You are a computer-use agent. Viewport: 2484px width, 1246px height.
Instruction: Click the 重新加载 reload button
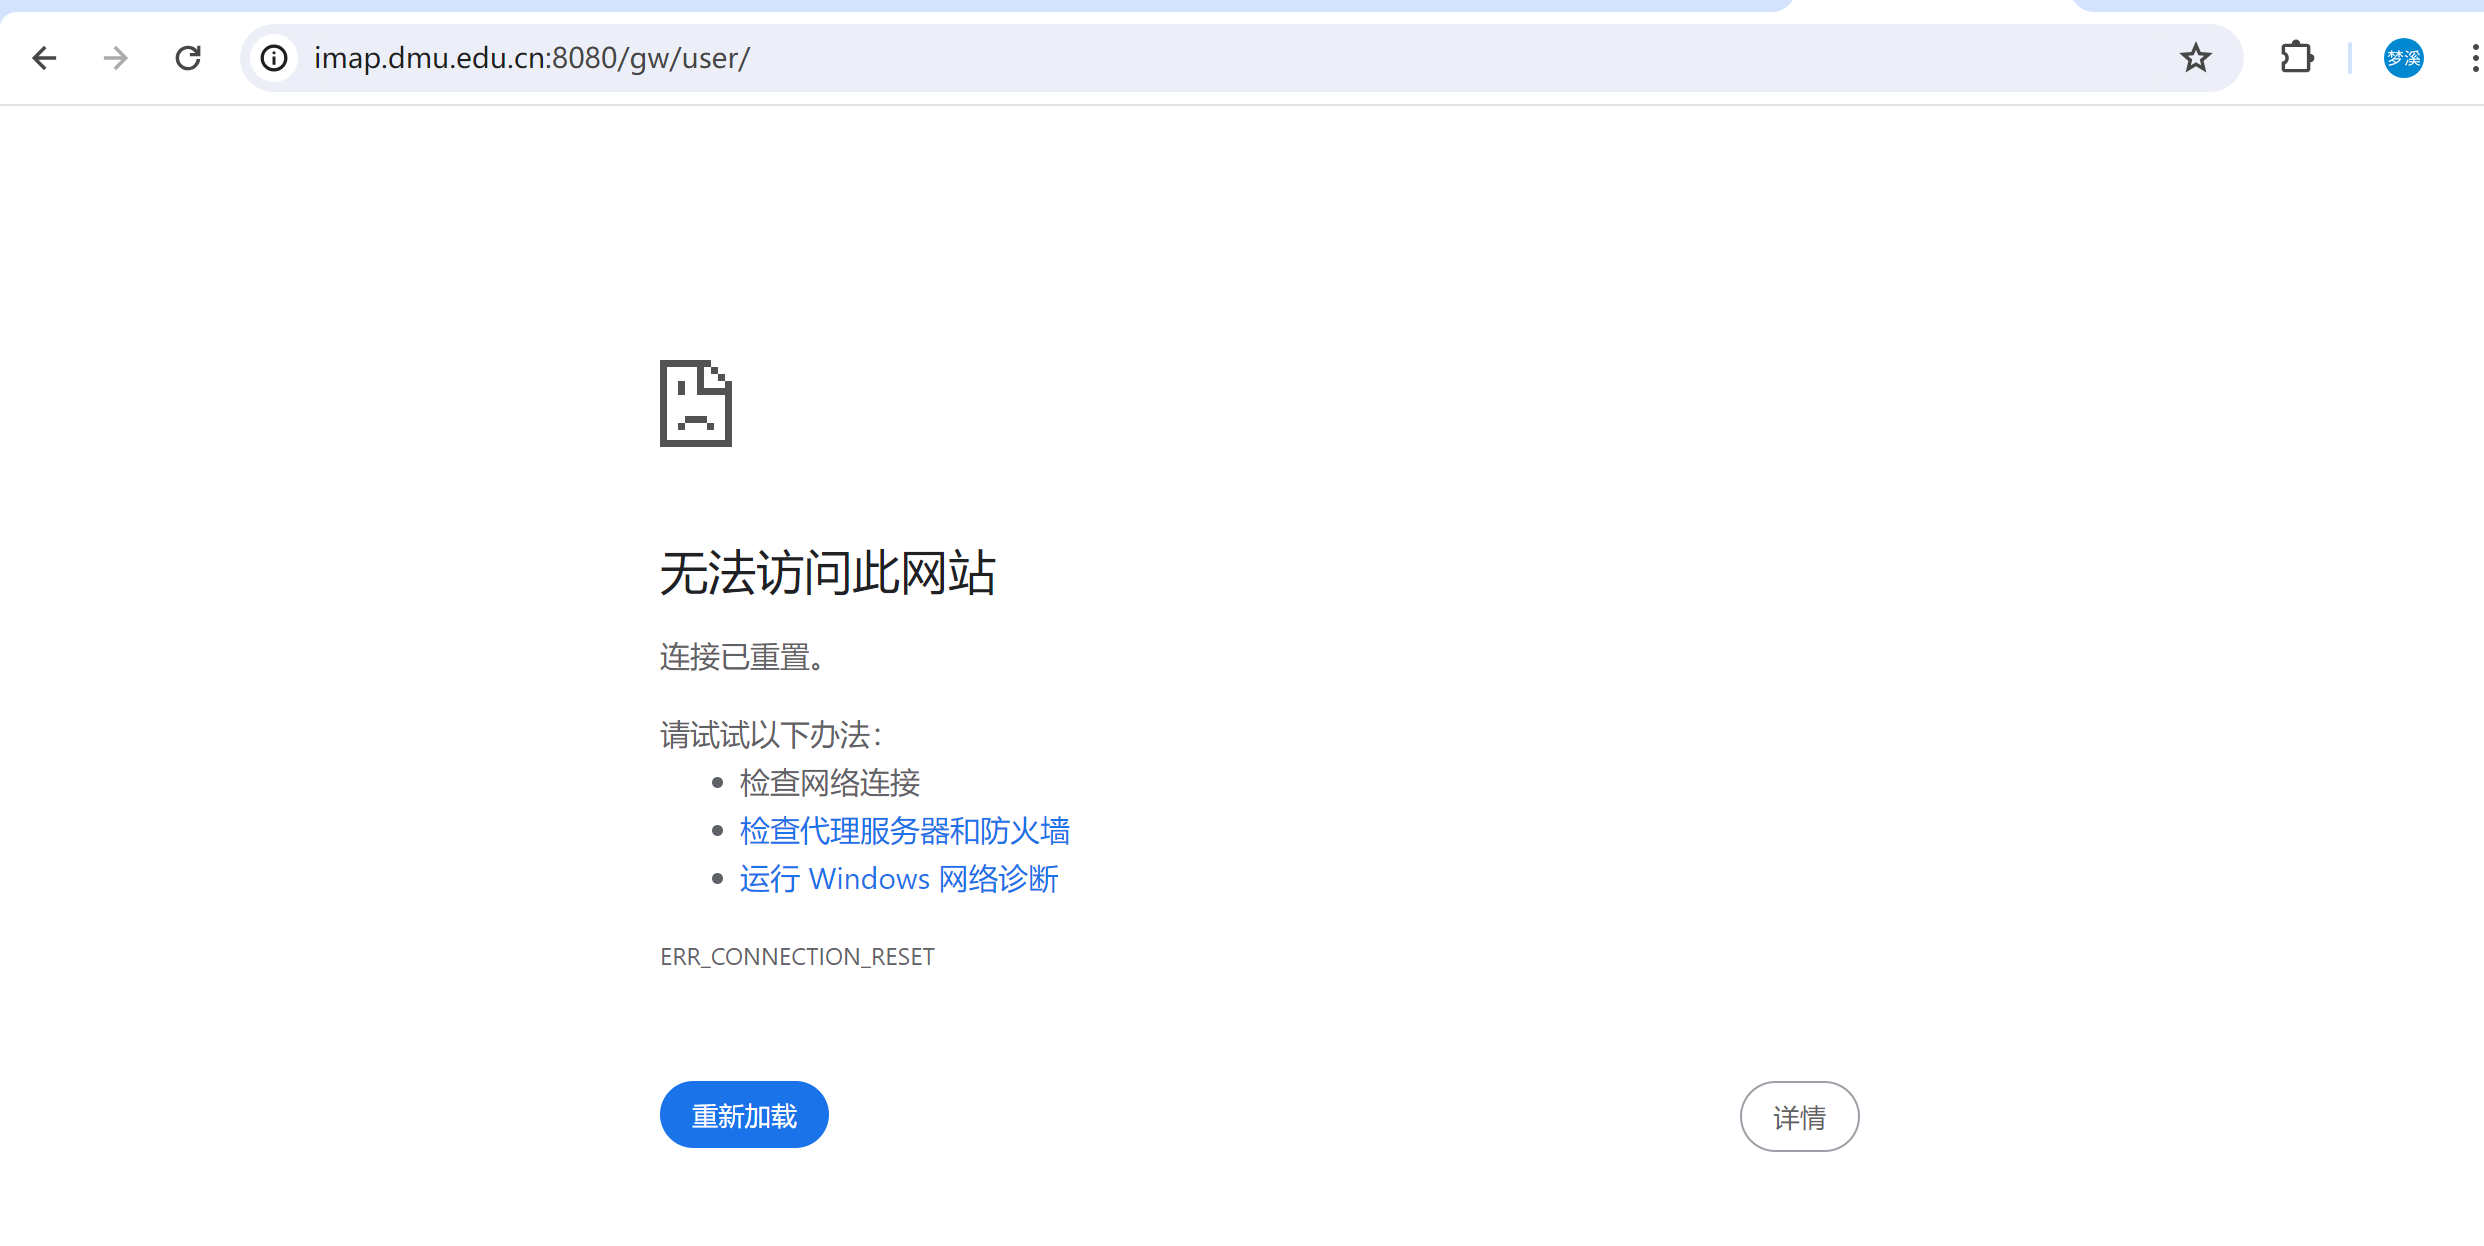(x=744, y=1115)
